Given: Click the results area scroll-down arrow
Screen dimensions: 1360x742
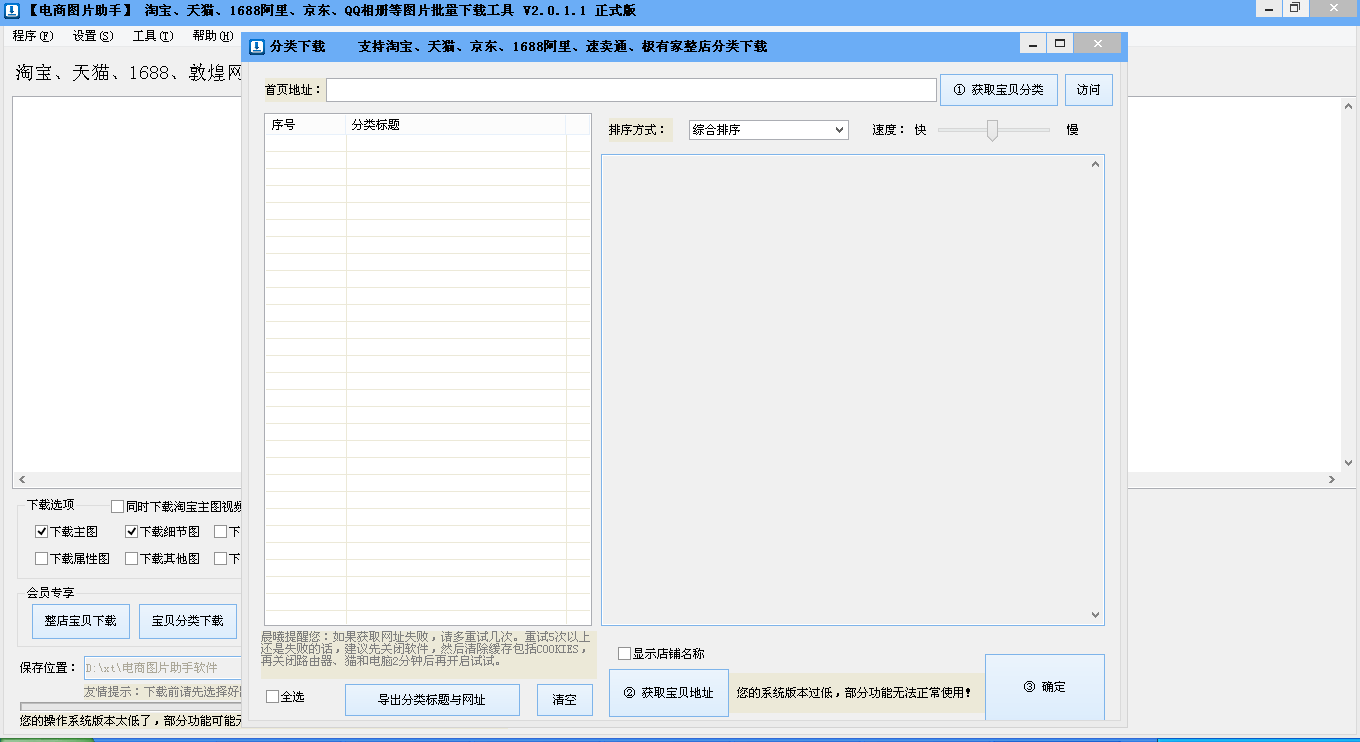Looking at the screenshot, I should [1095, 615].
